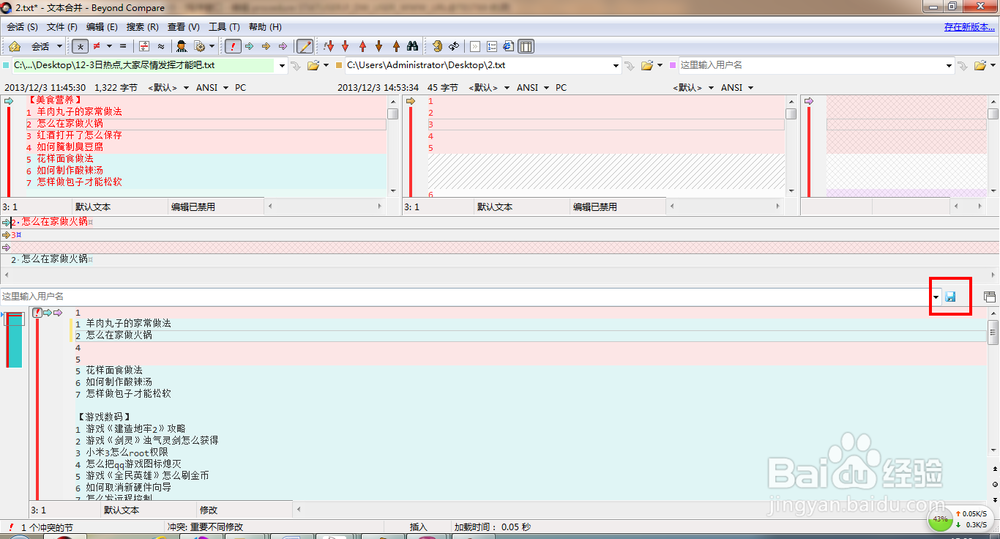
Task: Click the red Previous Difference arrow
Action: (362, 46)
